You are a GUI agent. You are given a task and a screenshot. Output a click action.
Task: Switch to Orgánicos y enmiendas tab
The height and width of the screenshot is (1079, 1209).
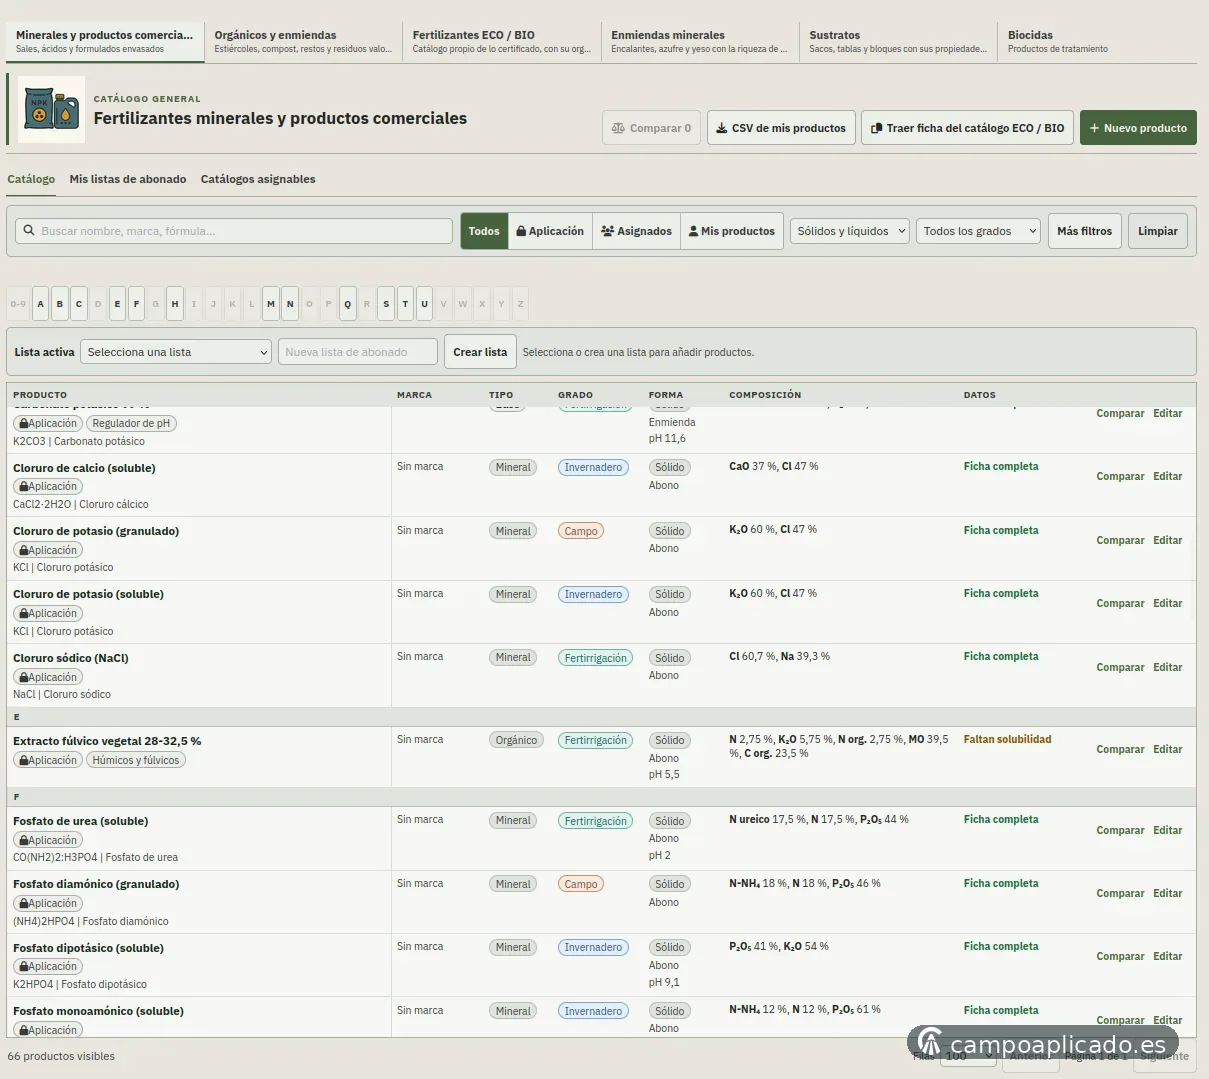point(304,41)
